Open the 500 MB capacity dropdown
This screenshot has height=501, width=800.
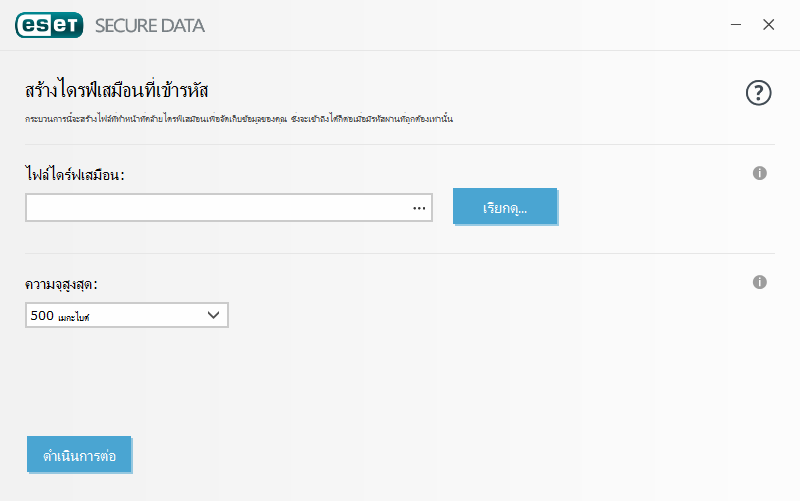(127, 315)
